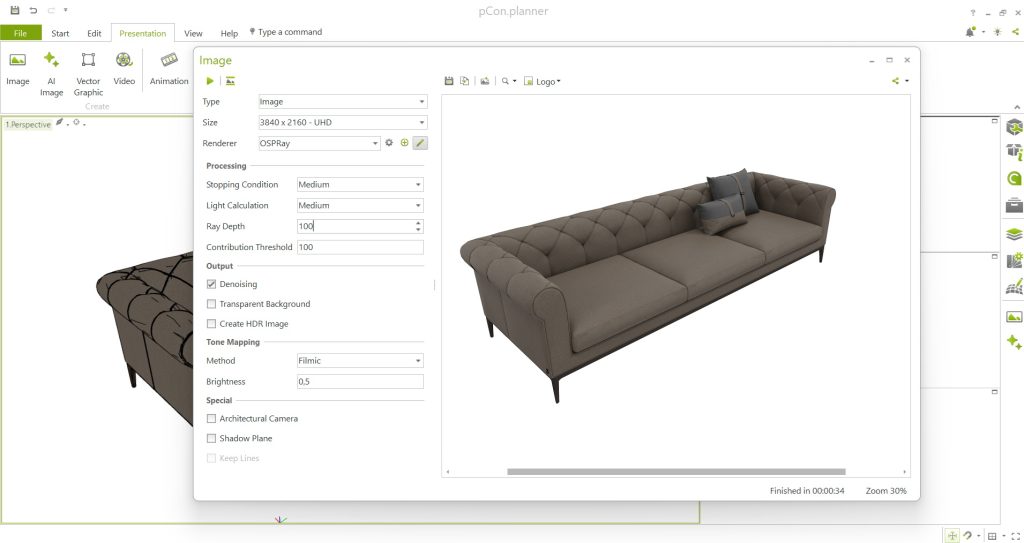
Task: Click the Image tool in the ribbon
Action: coord(18,69)
